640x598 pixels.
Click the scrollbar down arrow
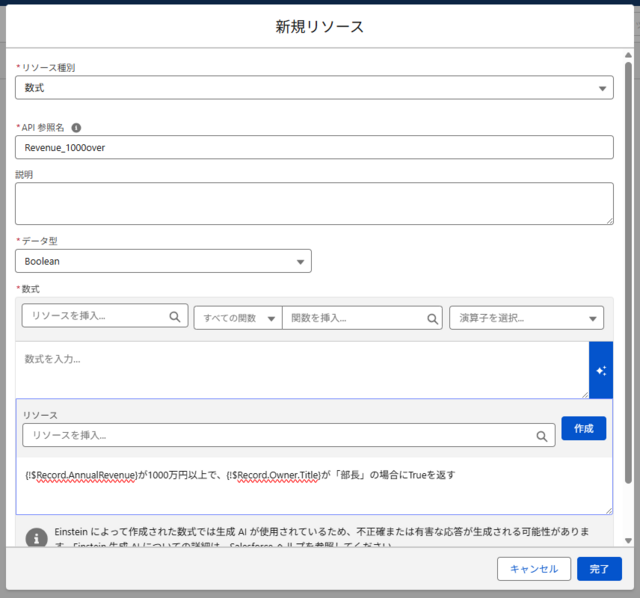click(x=628, y=540)
